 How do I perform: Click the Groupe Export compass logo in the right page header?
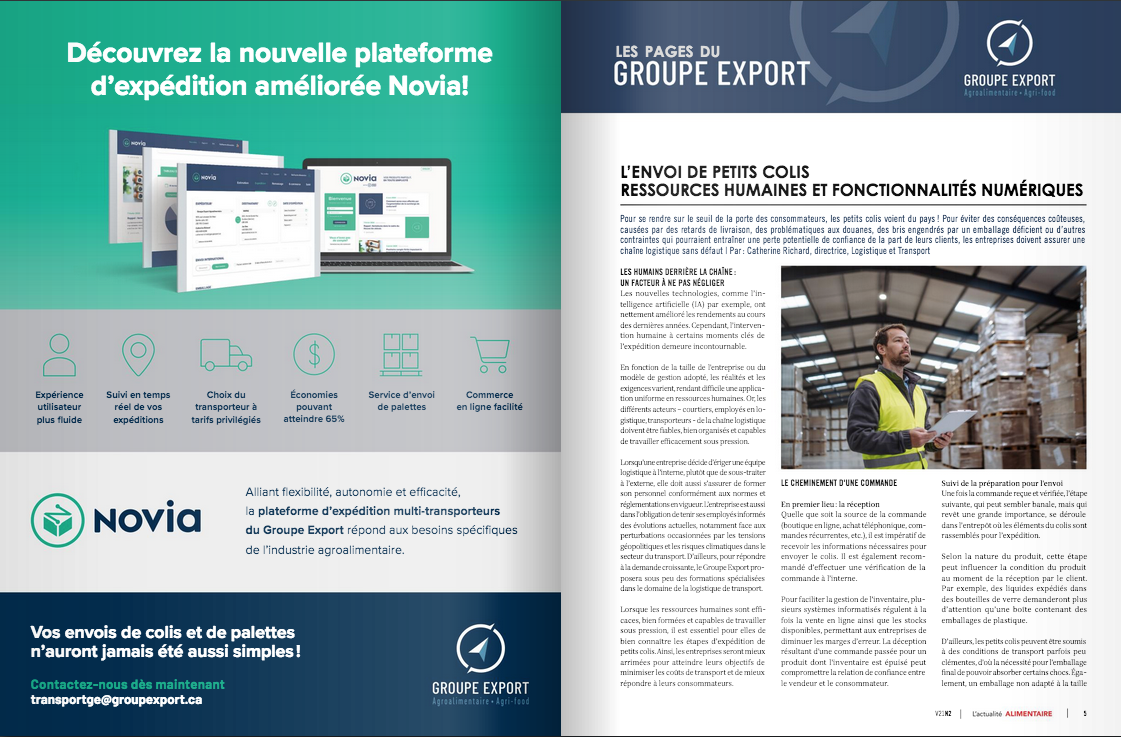coord(1009,44)
